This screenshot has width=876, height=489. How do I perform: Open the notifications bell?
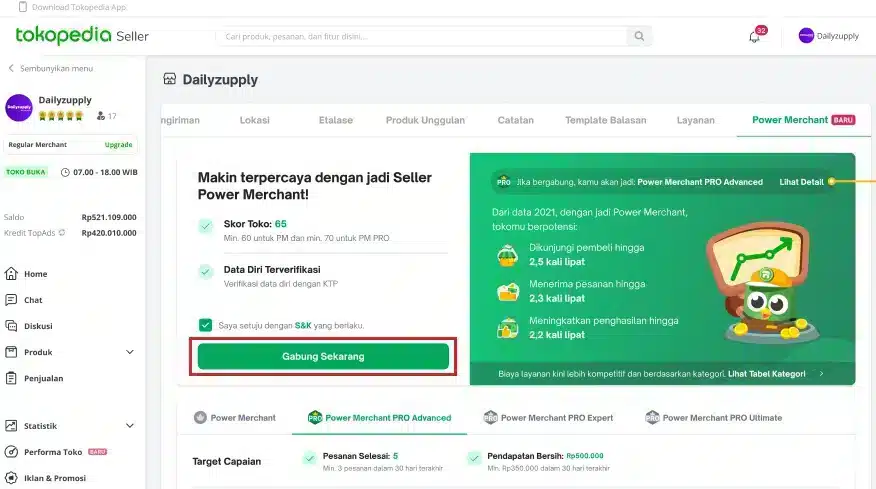[x=754, y=37]
